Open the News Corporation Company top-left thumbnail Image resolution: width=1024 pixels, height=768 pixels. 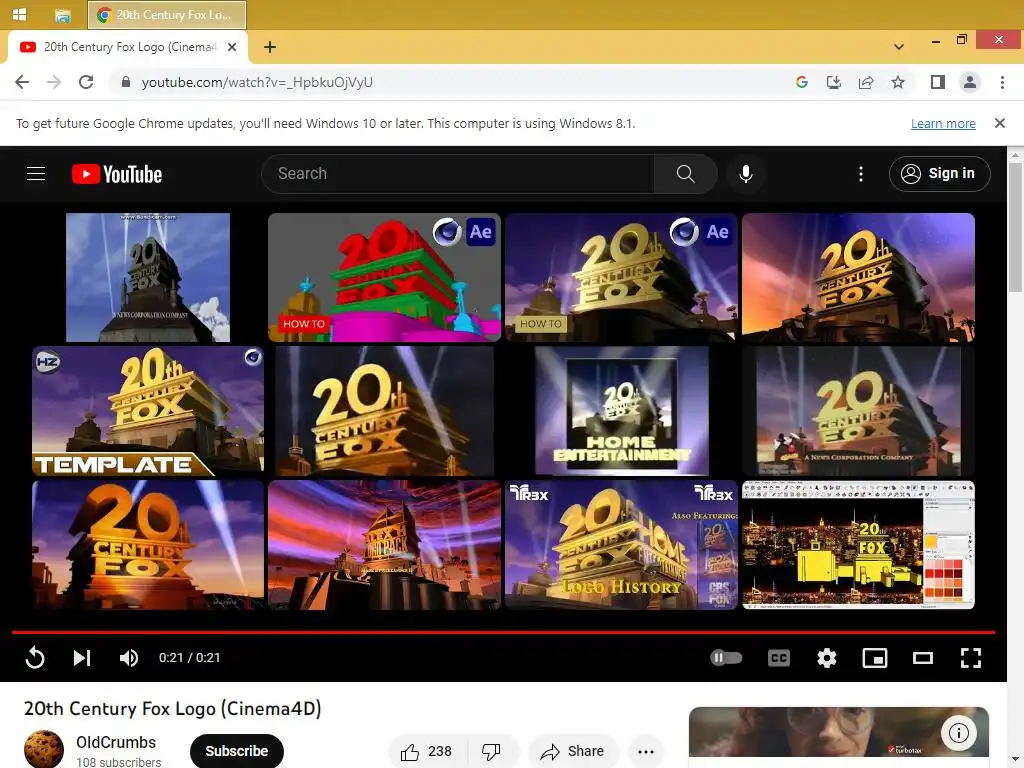click(148, 277)
